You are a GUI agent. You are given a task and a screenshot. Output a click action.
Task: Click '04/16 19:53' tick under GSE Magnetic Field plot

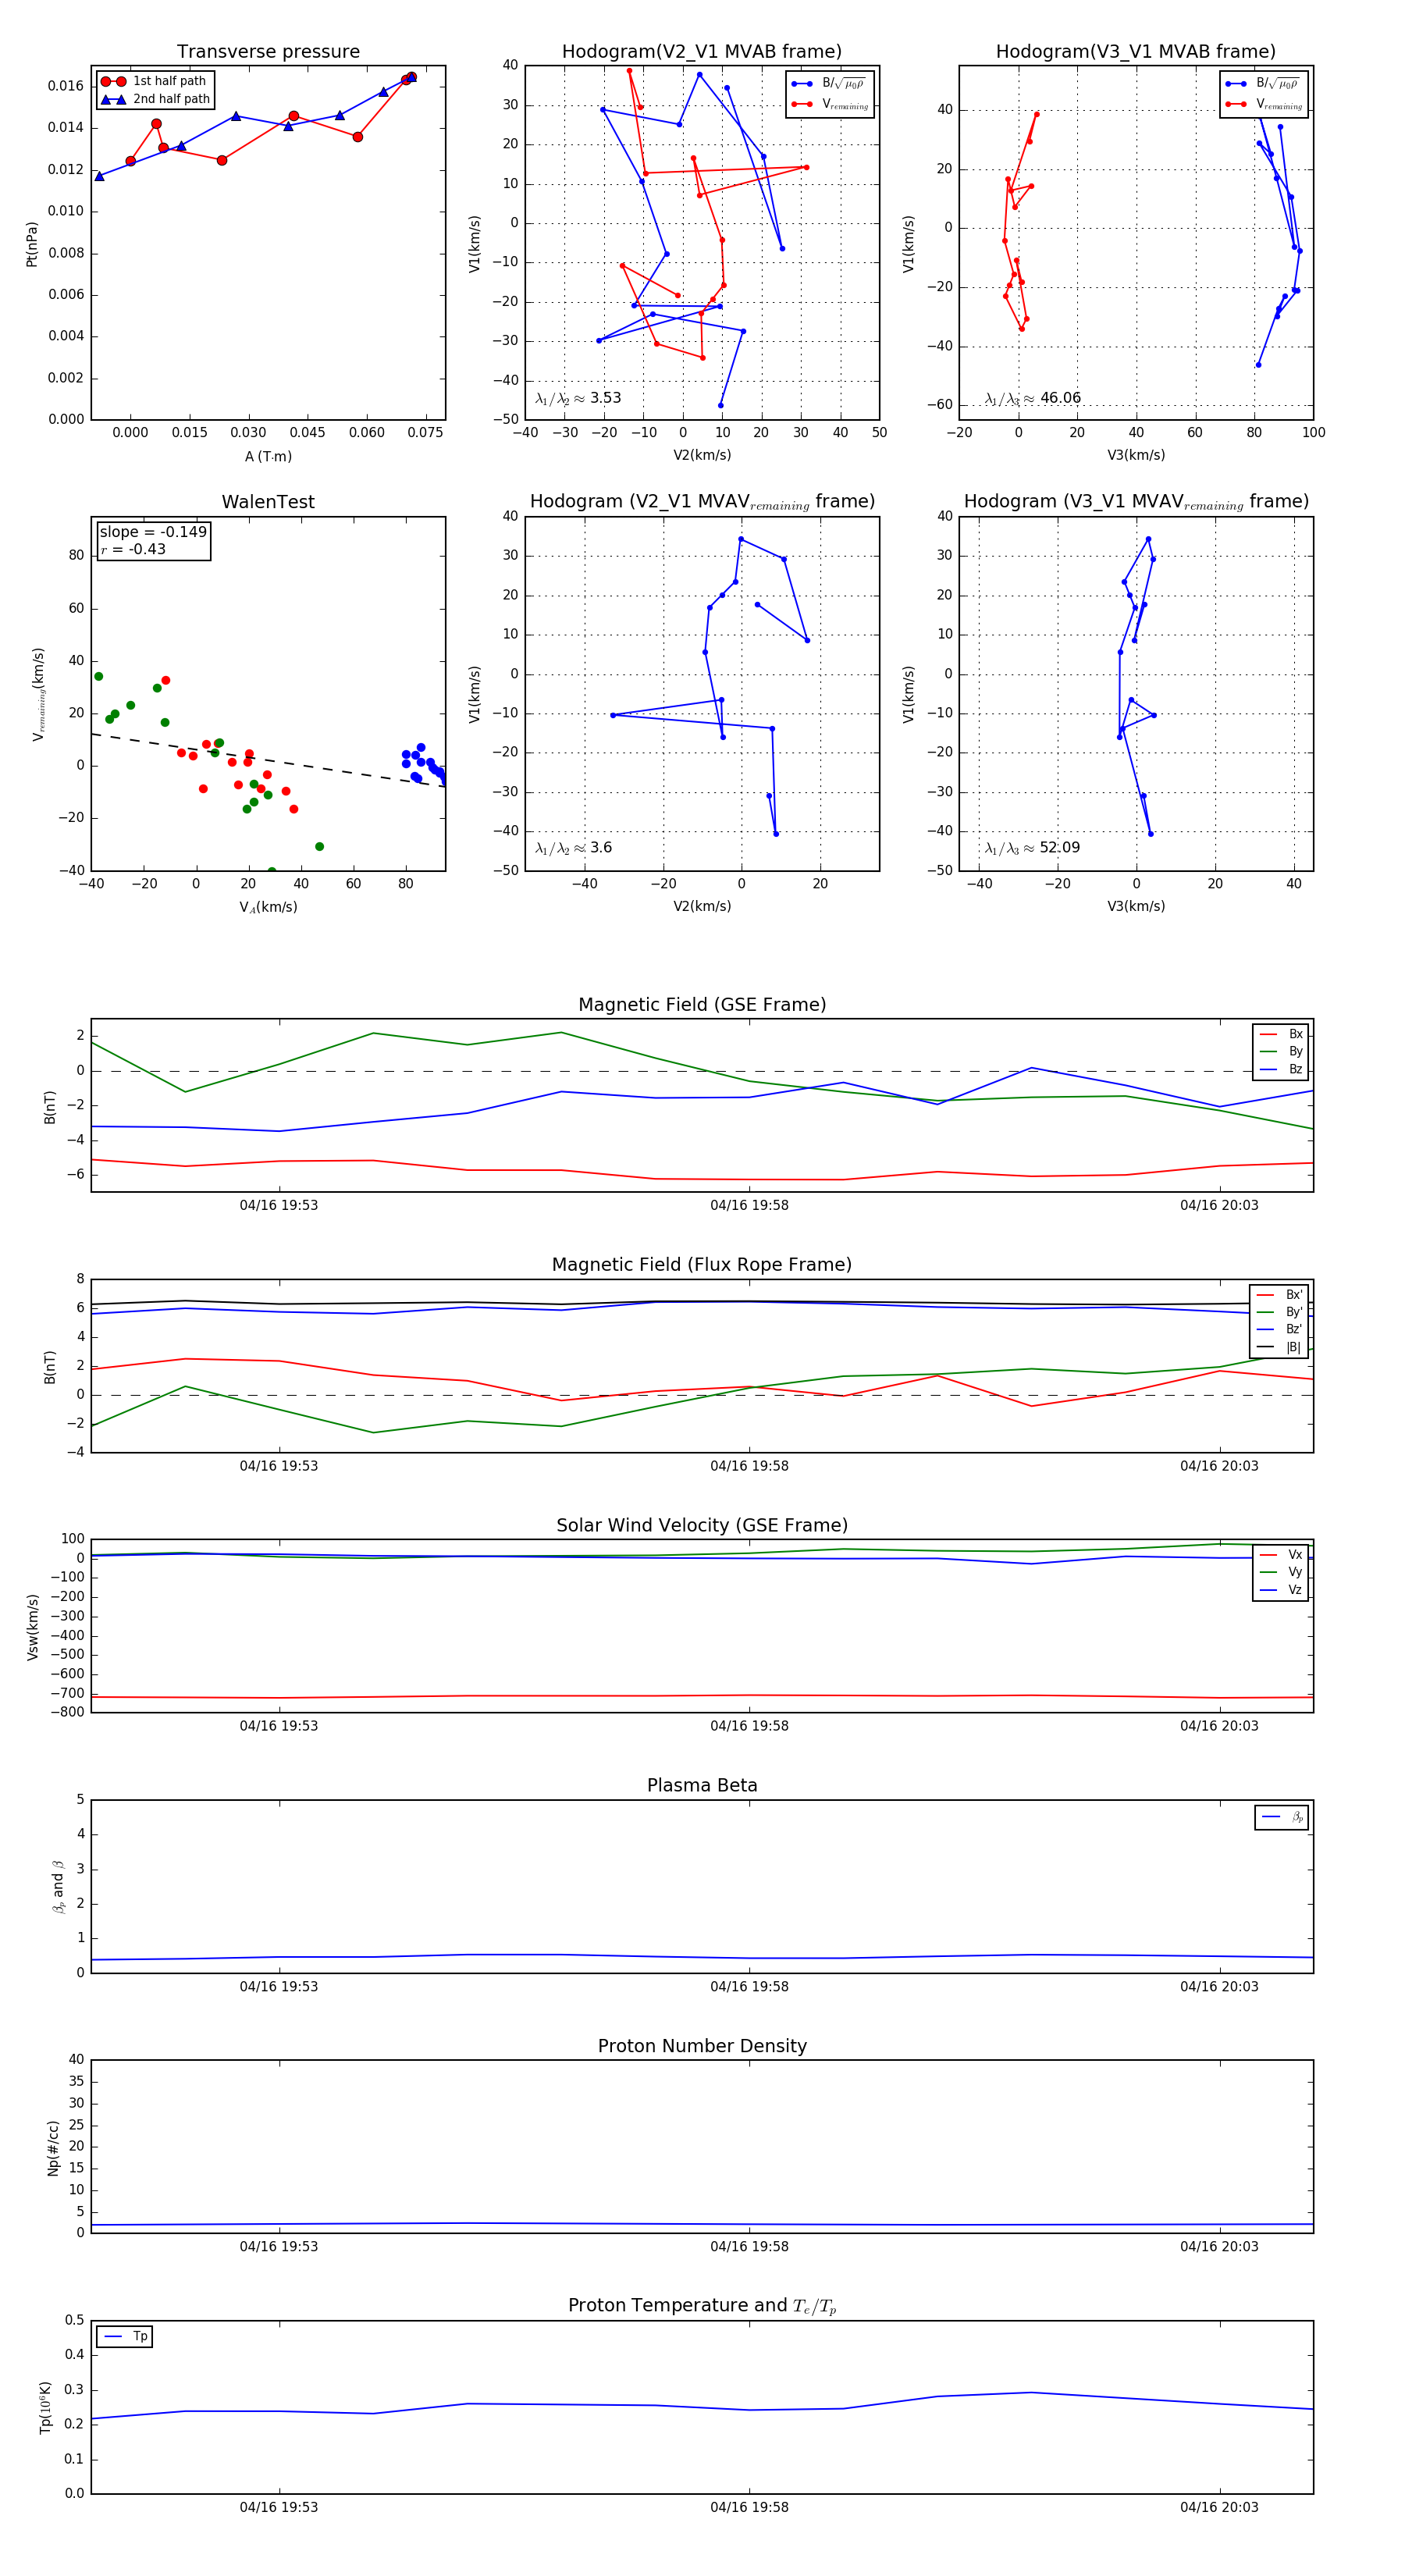279,1205
